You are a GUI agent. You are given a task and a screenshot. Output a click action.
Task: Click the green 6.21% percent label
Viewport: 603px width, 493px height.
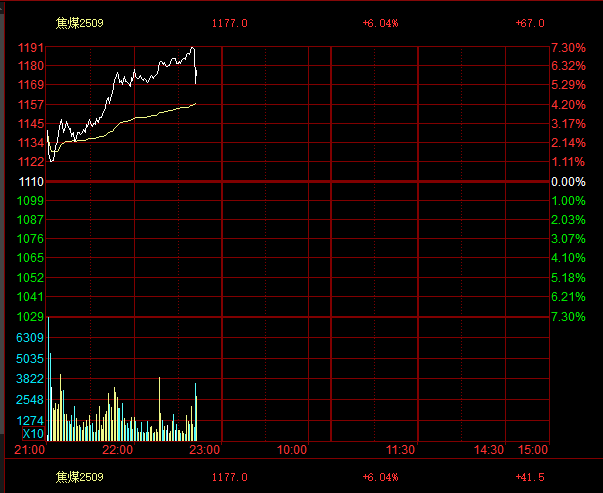coord(568,297)
